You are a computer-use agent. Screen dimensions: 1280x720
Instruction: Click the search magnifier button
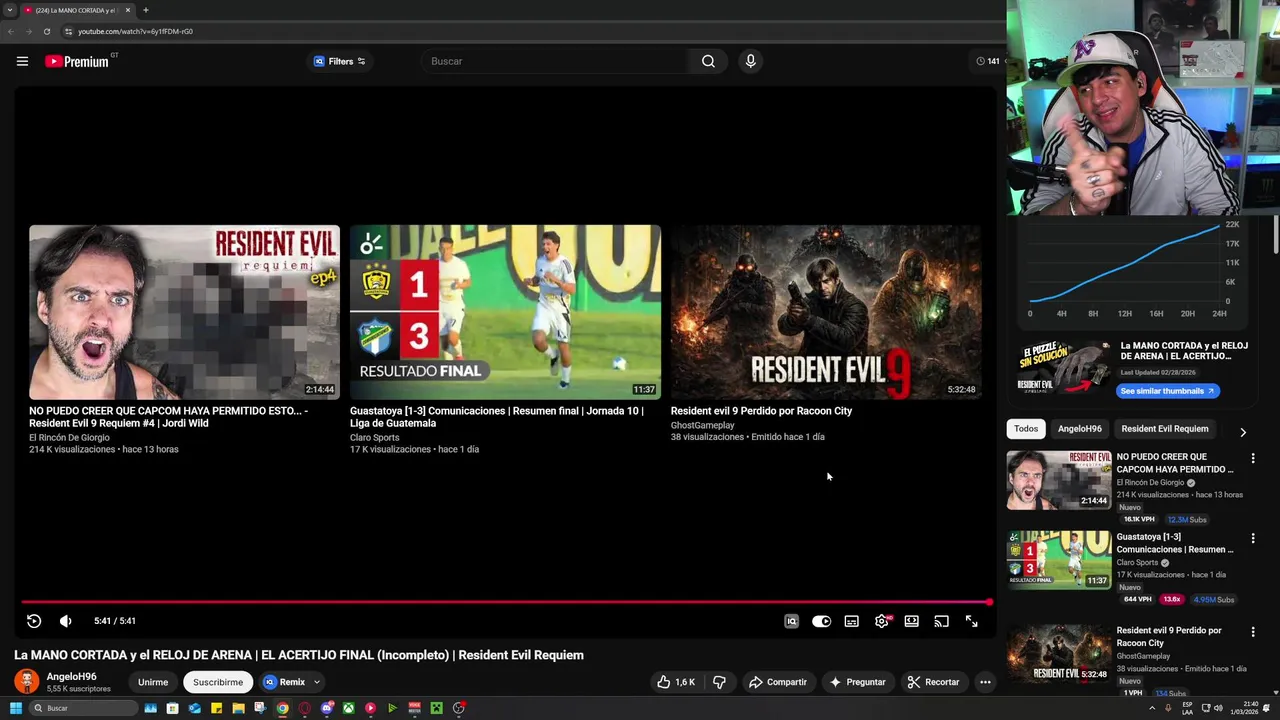[x=708, y=61]
